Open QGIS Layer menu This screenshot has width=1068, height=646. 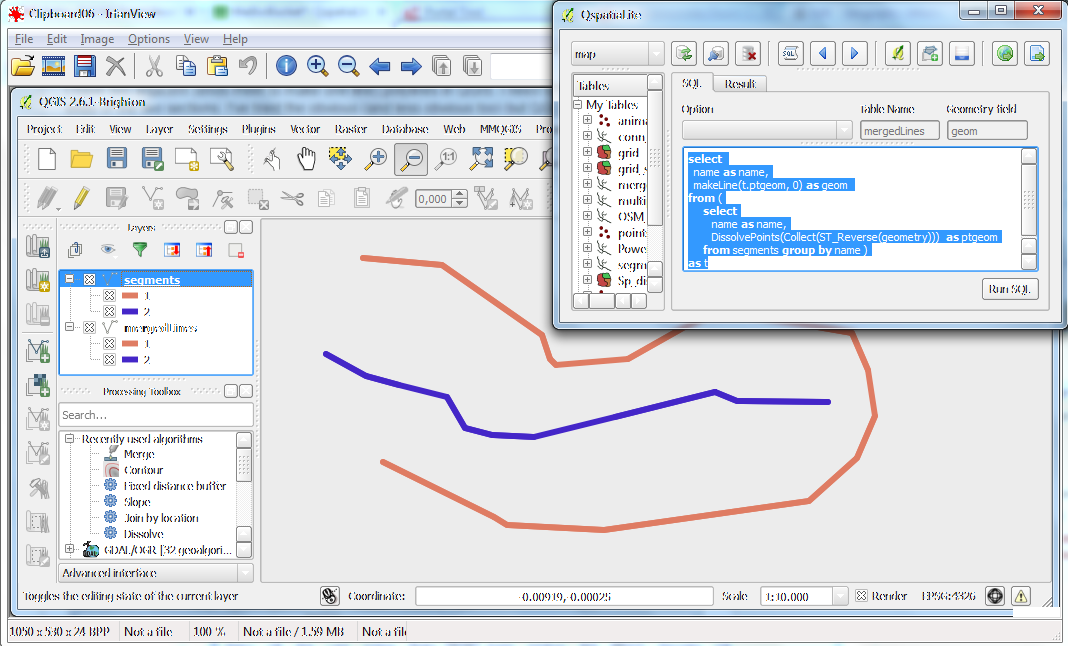(x=159, y=129)
